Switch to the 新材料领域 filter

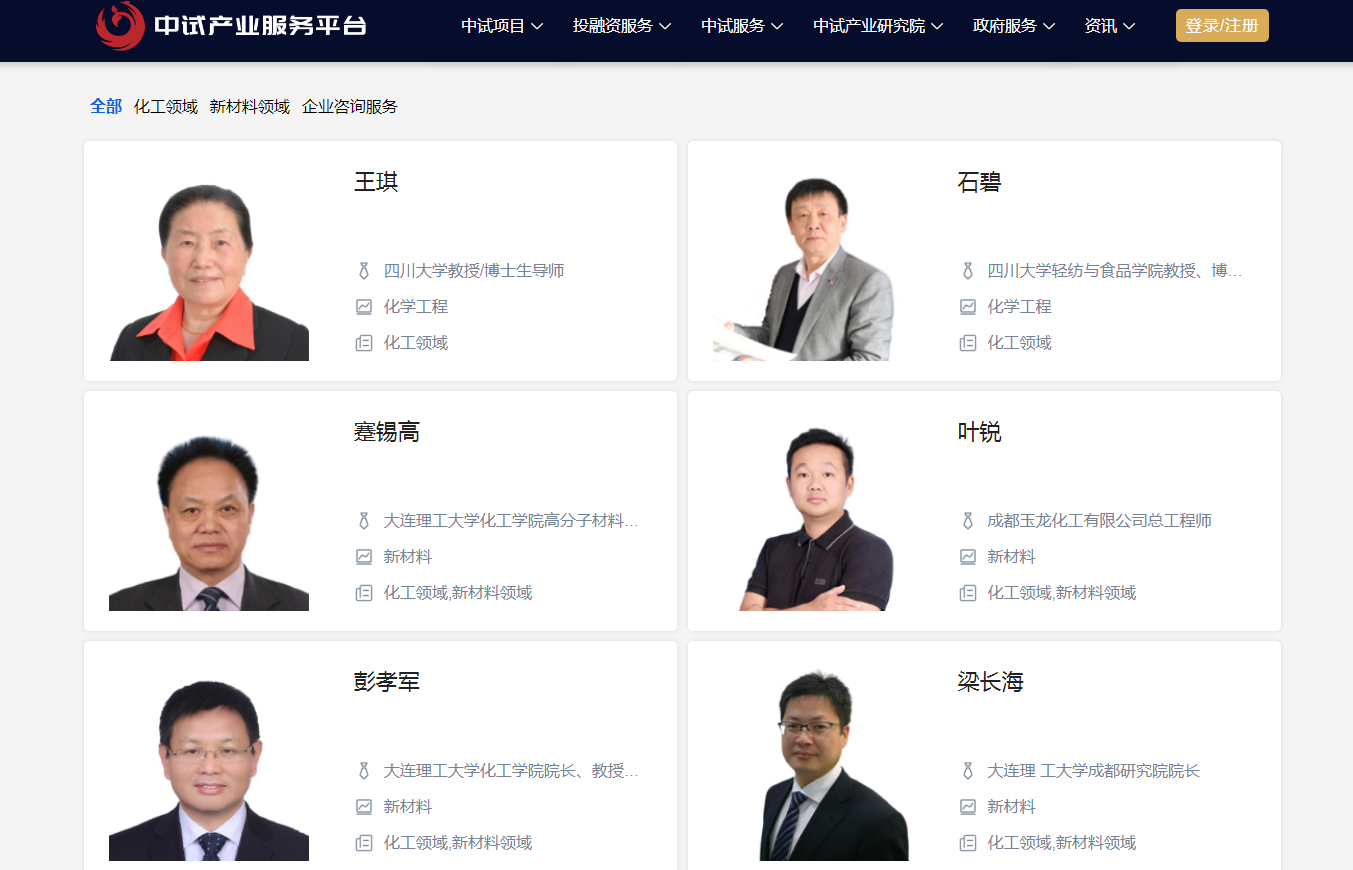[250, 107]
